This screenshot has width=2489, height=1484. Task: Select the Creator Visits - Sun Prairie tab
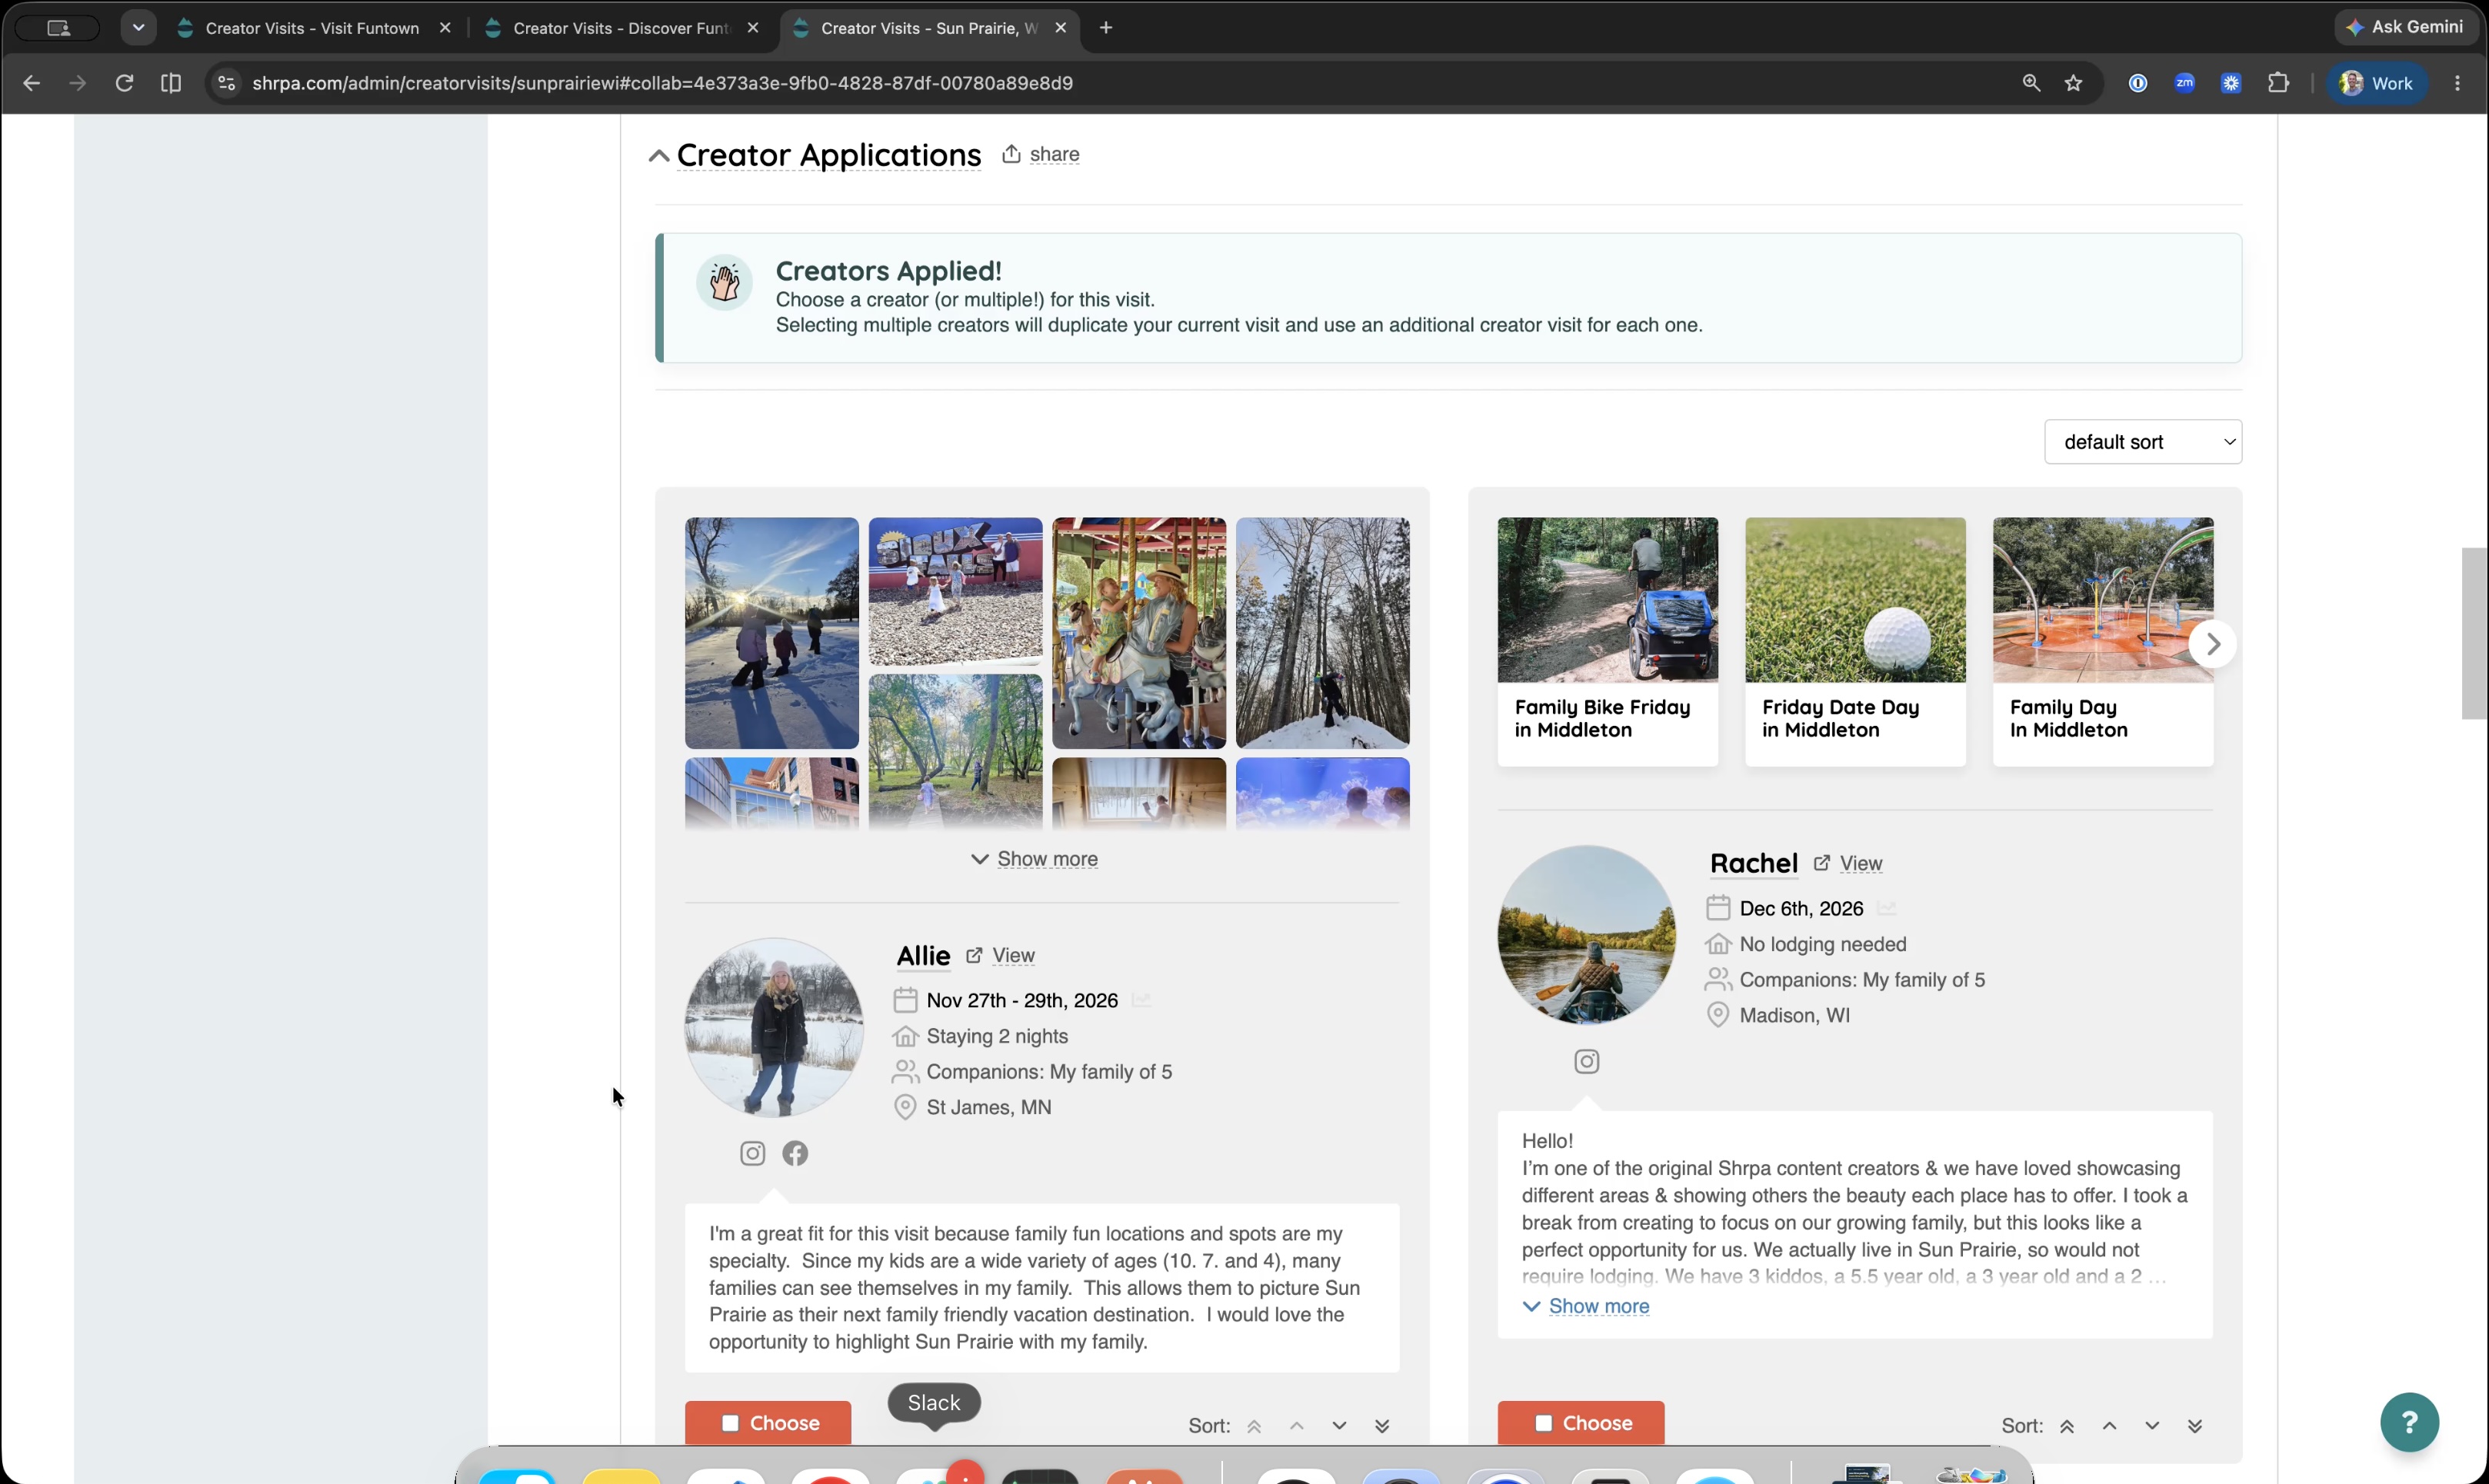(x=929, y=28)
